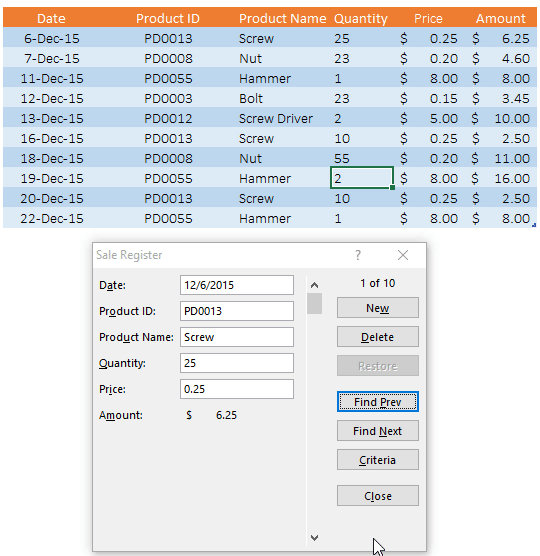Close the Sale Register dialog with X
Viewport: 540px width, 556px height.
point(403,255)
